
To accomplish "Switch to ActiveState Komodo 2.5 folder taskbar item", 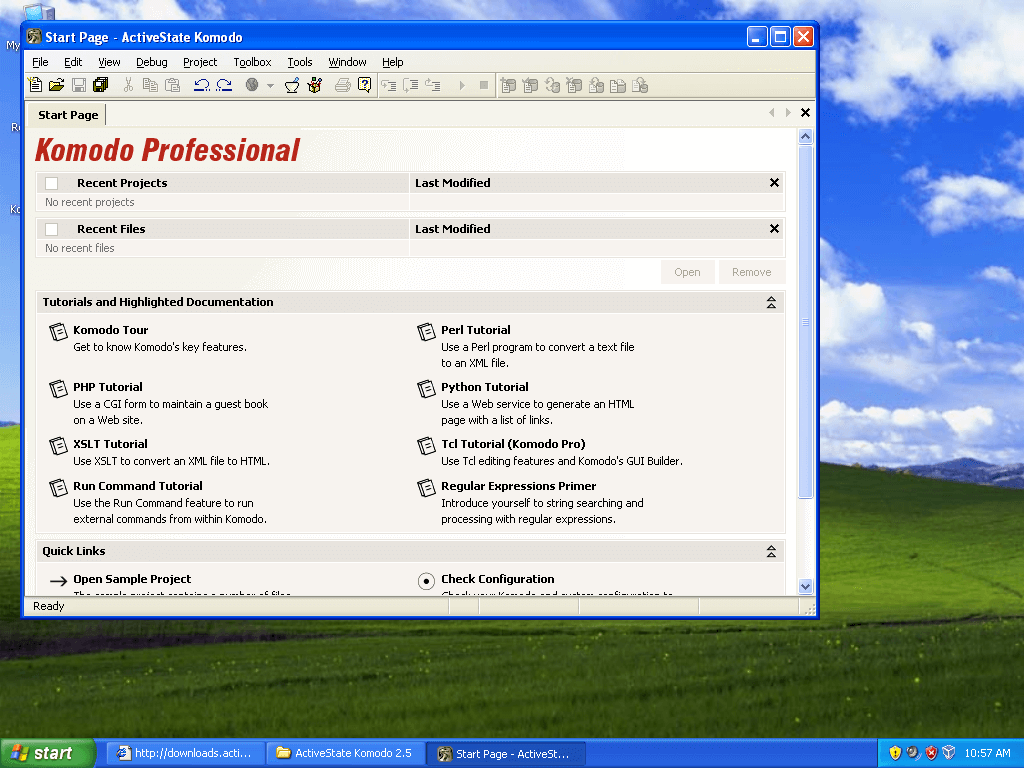I will click(346, 753).
